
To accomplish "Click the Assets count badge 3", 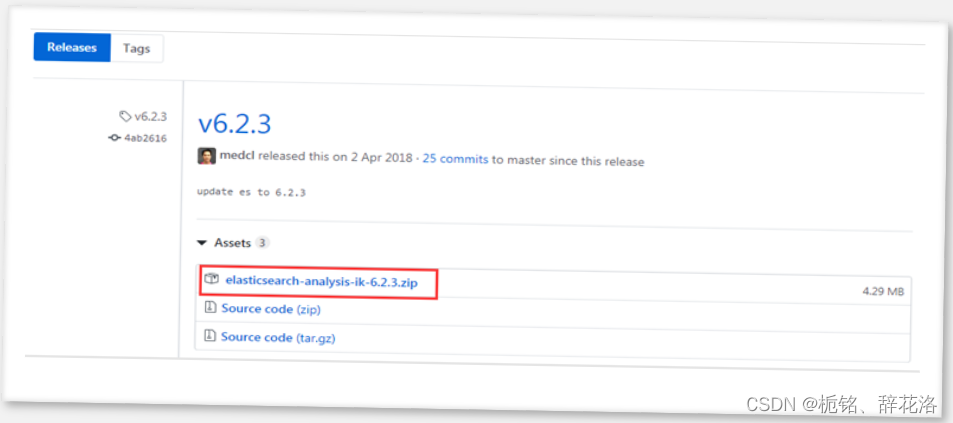I will click(262, 243).
